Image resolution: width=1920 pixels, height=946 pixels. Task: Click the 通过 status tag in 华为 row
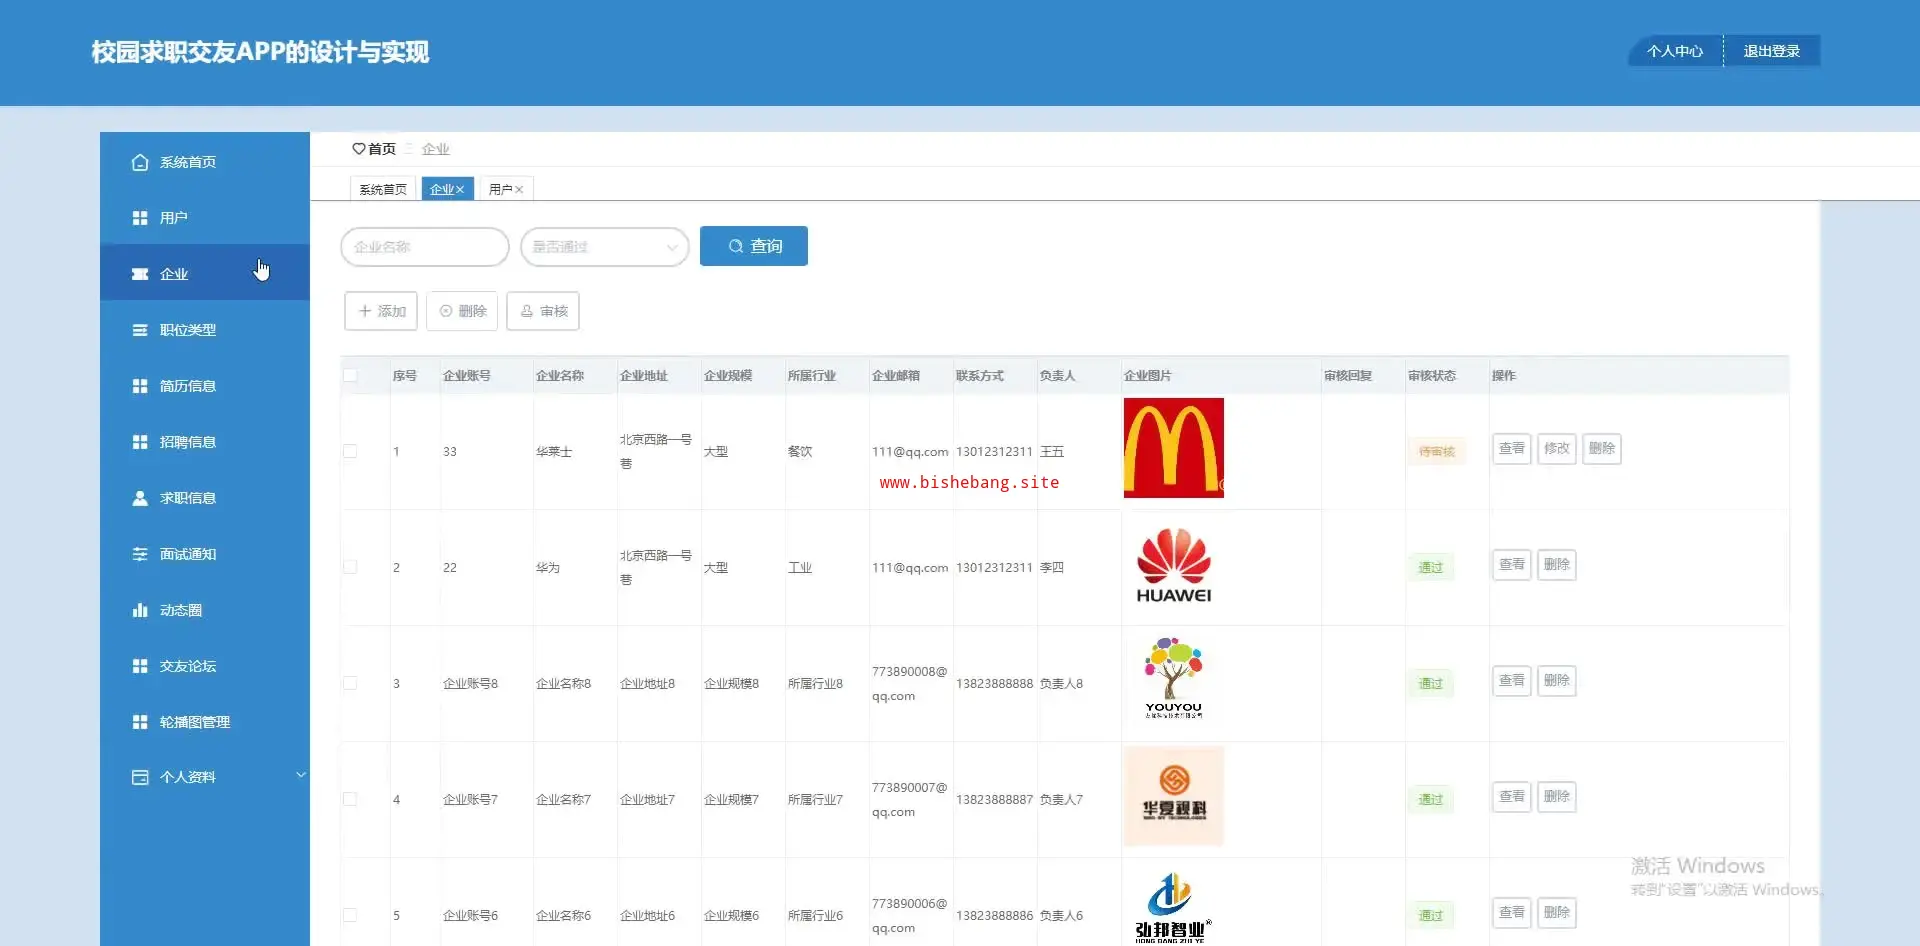coord(1431,567)
